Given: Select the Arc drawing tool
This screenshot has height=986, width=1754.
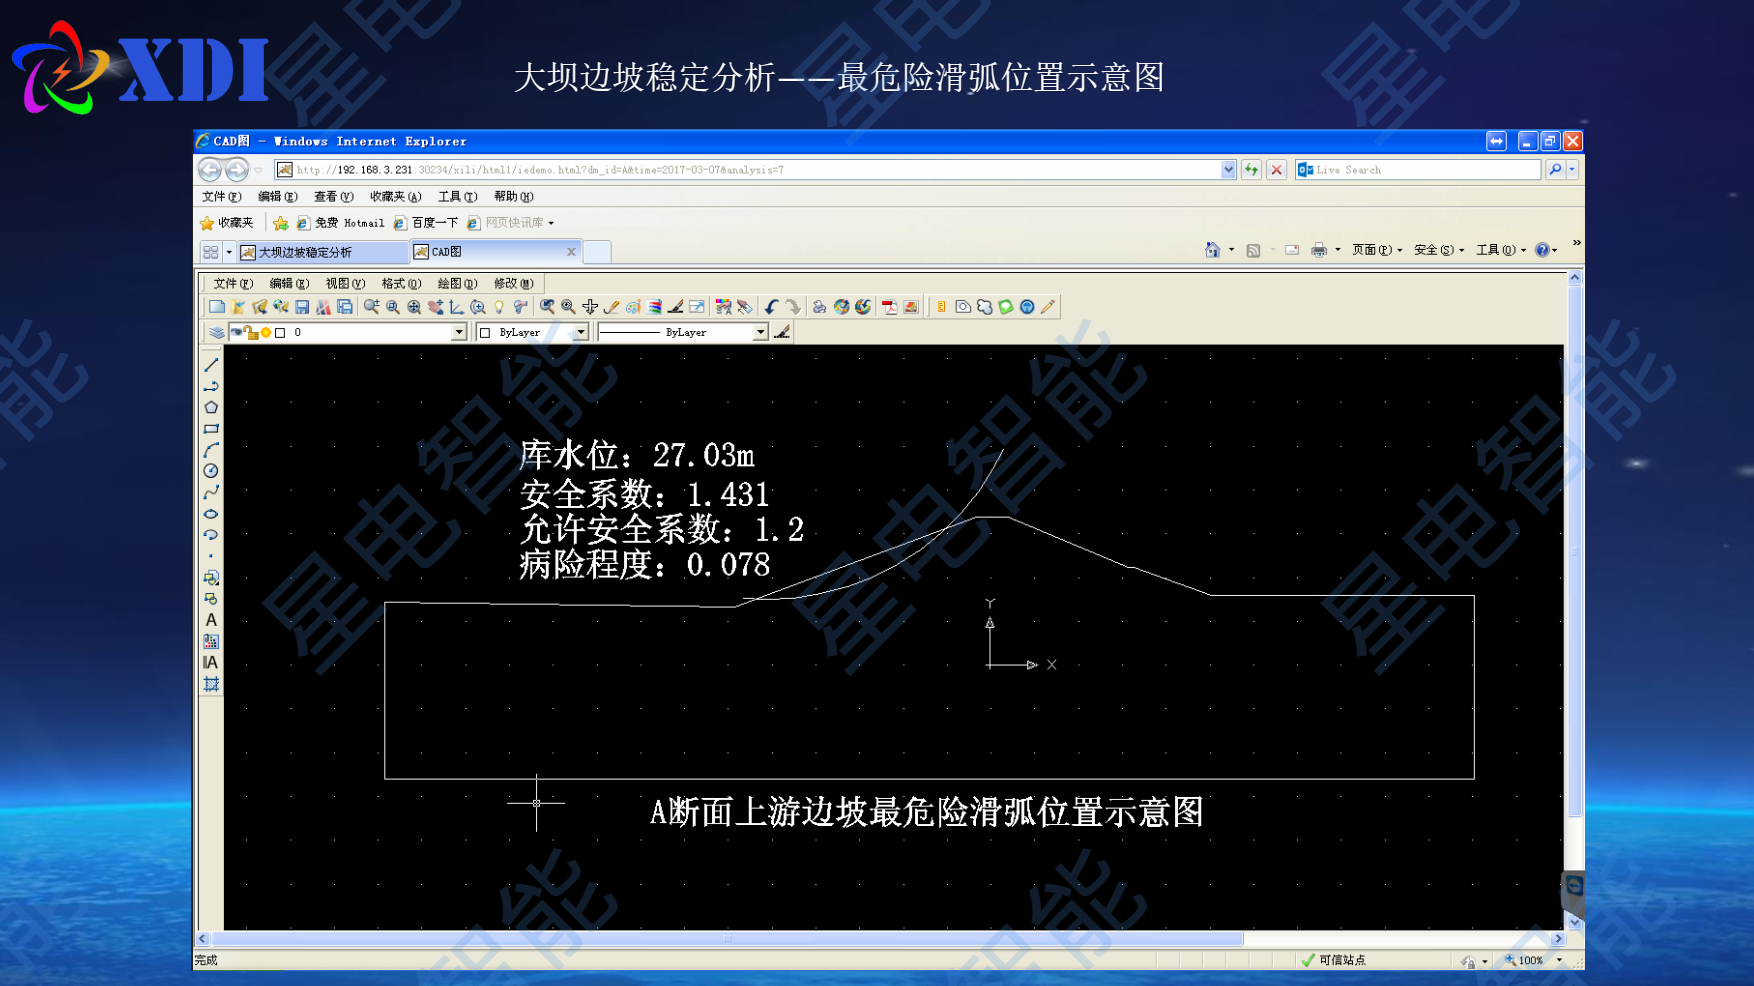Looking at the screenshot, I should (211, 450).
